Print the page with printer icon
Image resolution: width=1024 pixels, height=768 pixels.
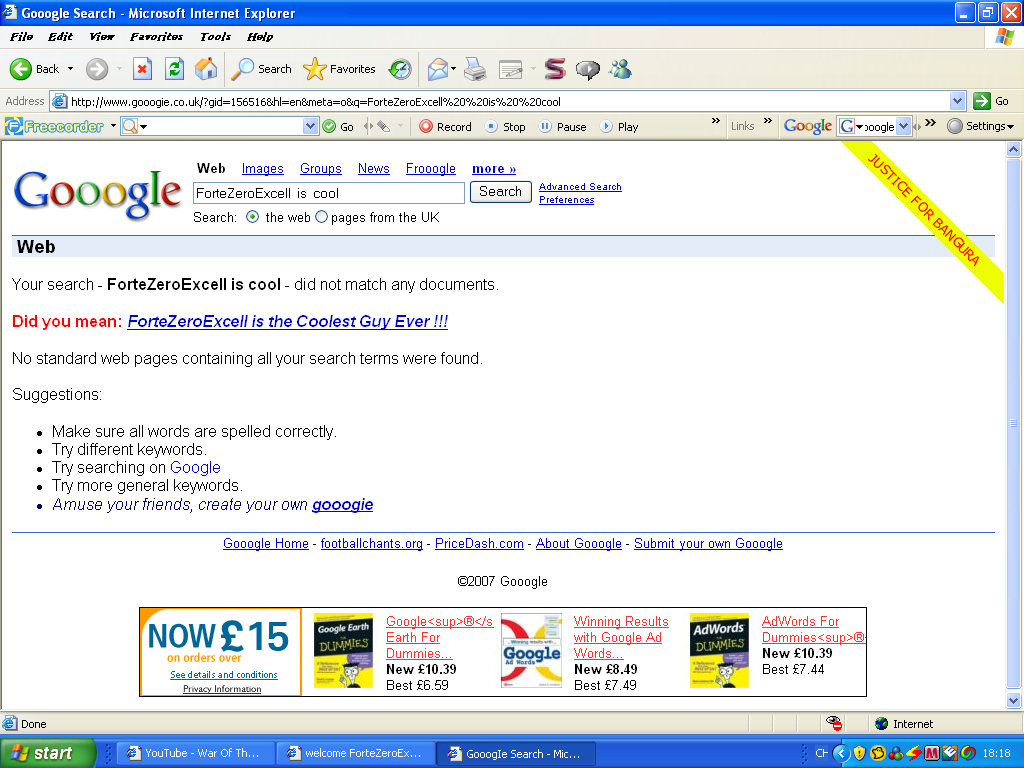(x=475, y=69)
